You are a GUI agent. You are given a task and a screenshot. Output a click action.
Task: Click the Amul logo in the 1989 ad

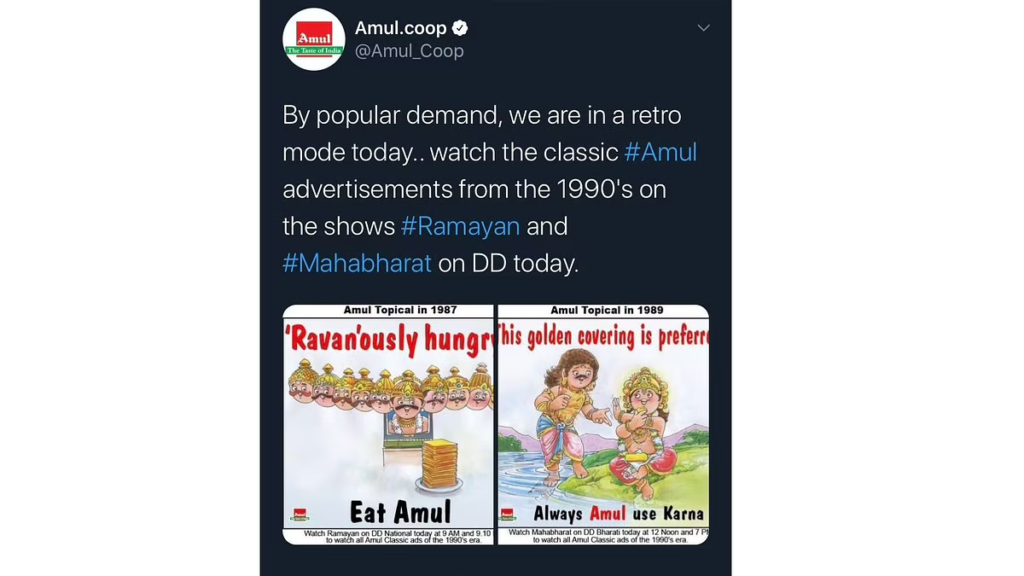[x=508, y=515]
